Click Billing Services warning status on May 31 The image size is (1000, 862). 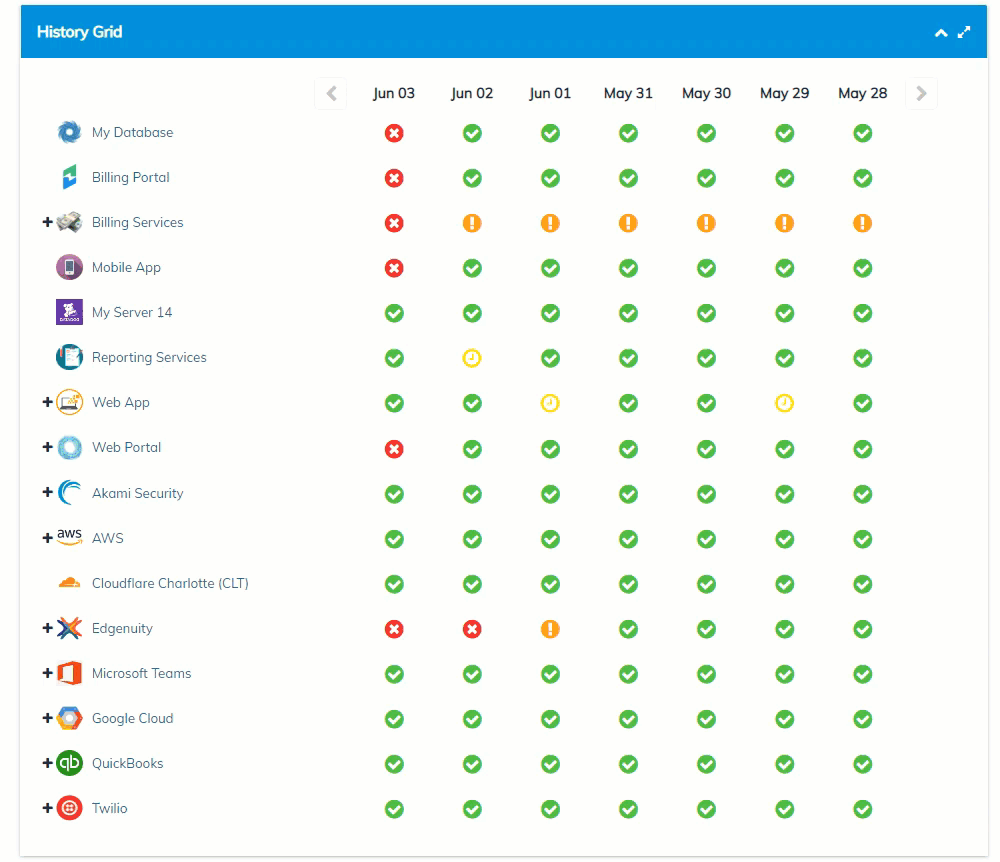pos(628,223)
